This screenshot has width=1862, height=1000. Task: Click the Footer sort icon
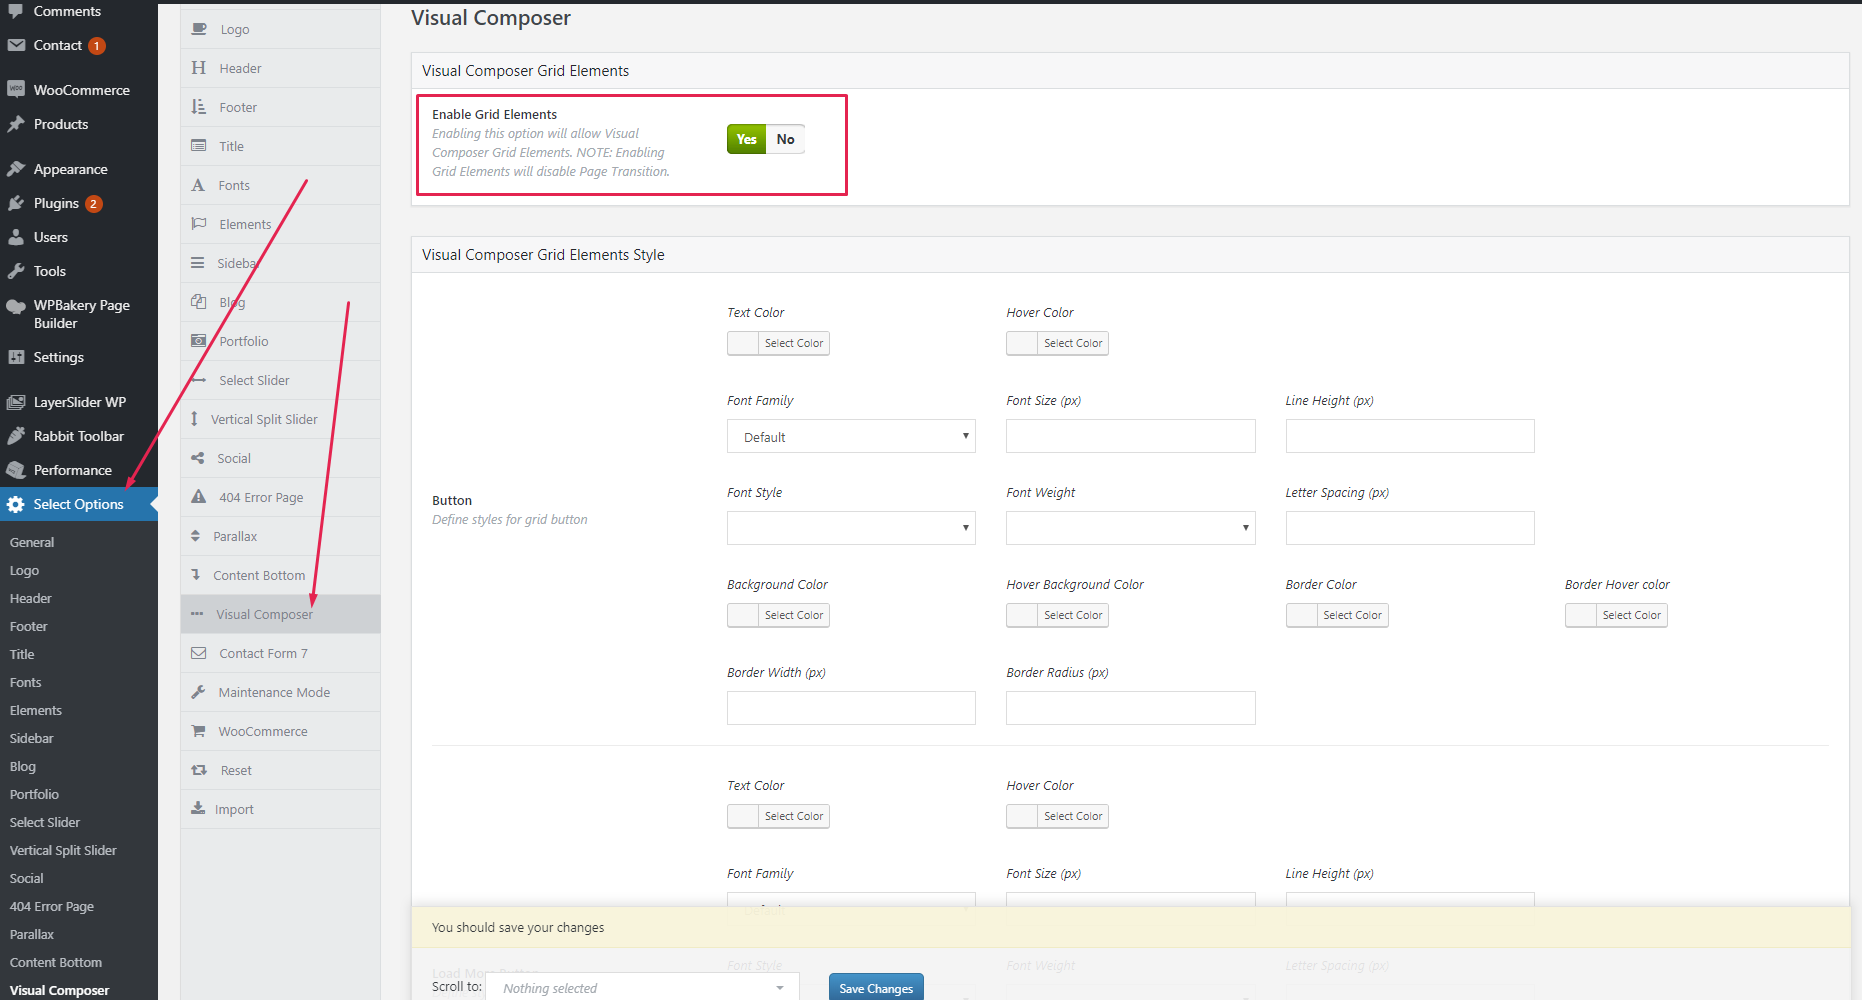[199, 107]
